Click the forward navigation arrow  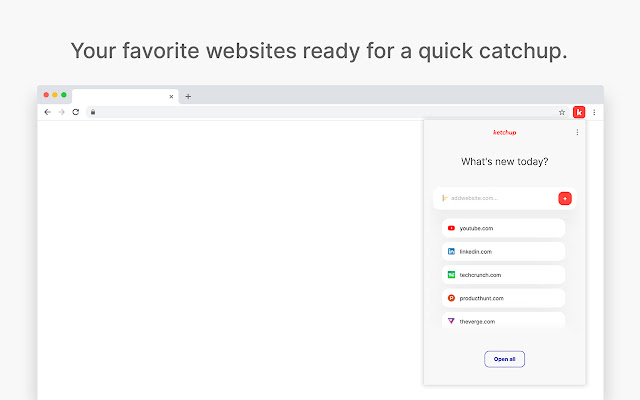[61, 112]
